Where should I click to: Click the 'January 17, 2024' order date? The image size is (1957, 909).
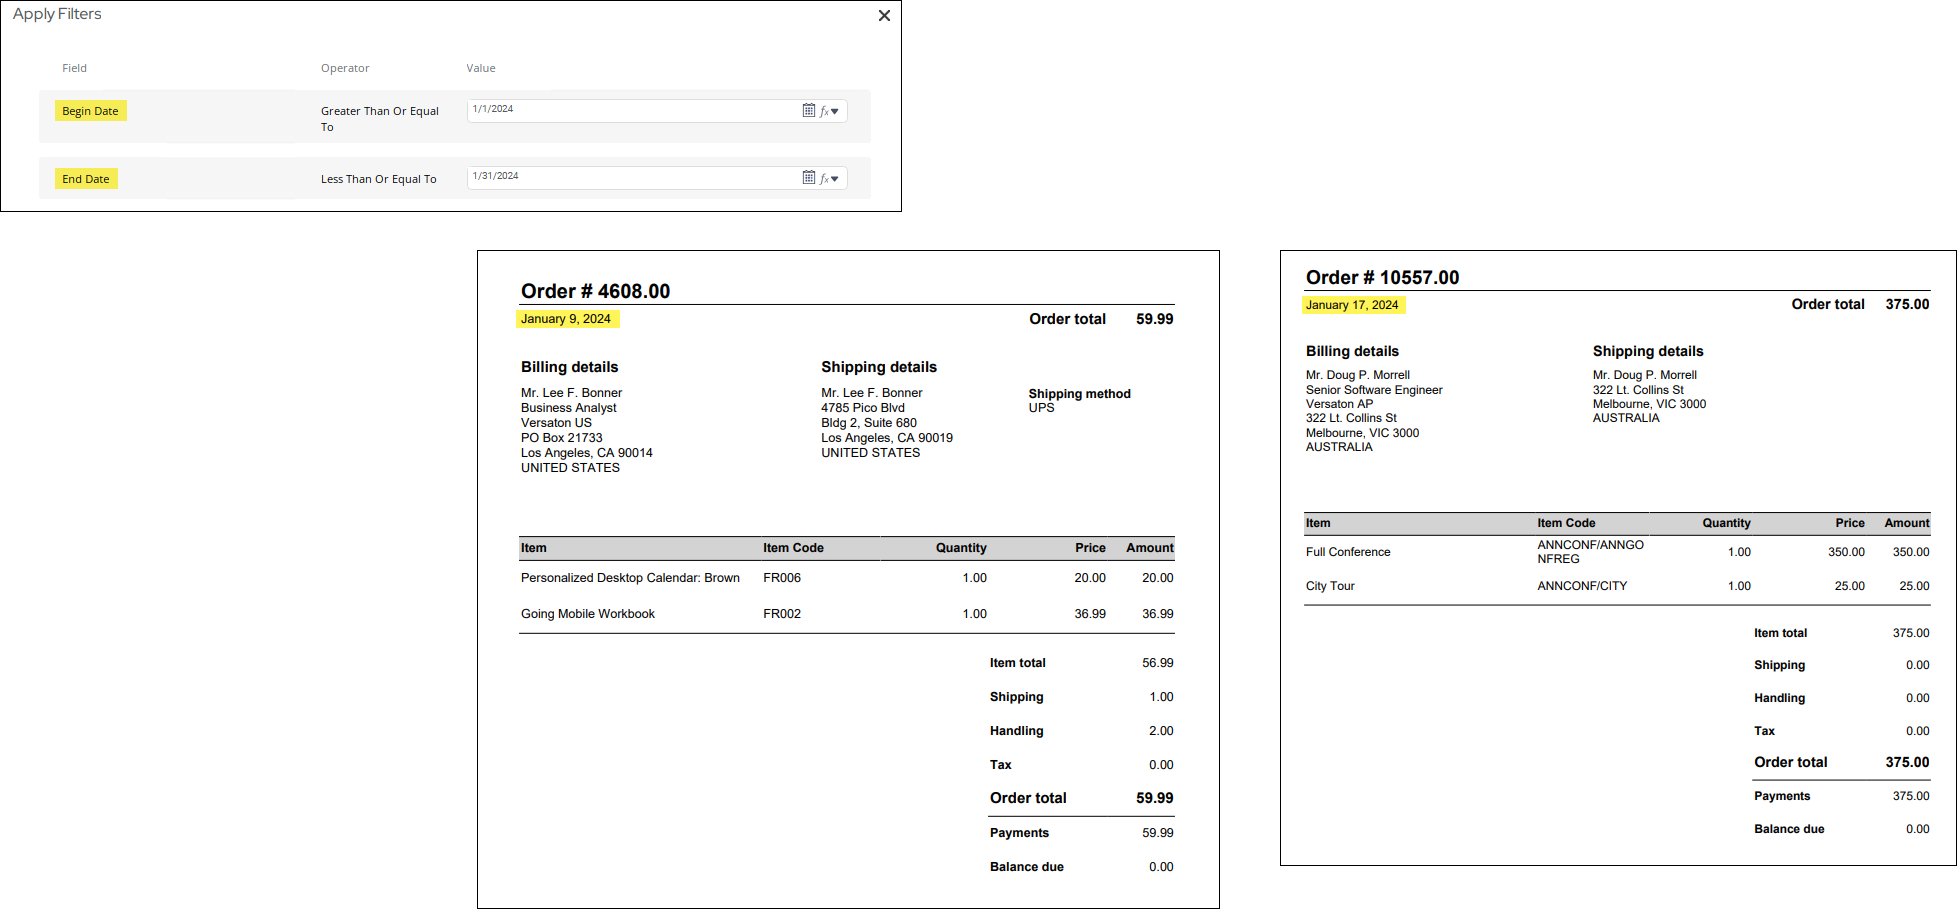click(1352, 305)
